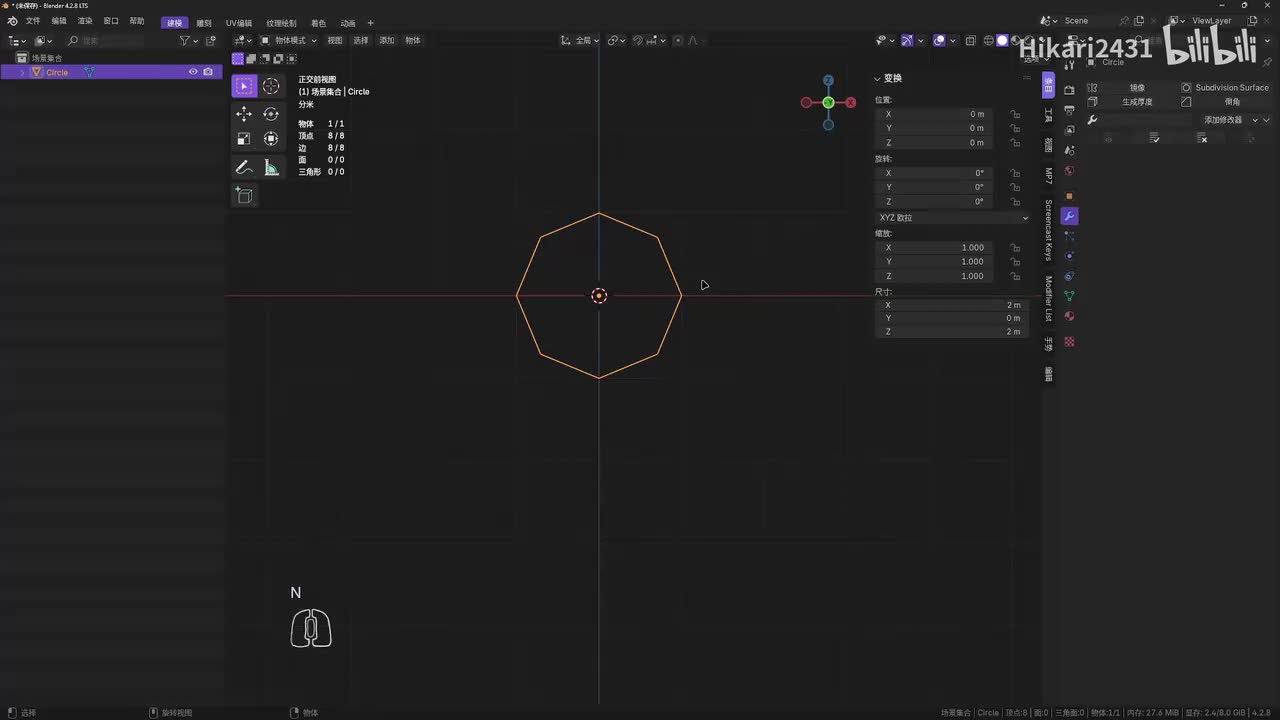Open the material properties tab

pyautogui.click(x=1069, y=316)
